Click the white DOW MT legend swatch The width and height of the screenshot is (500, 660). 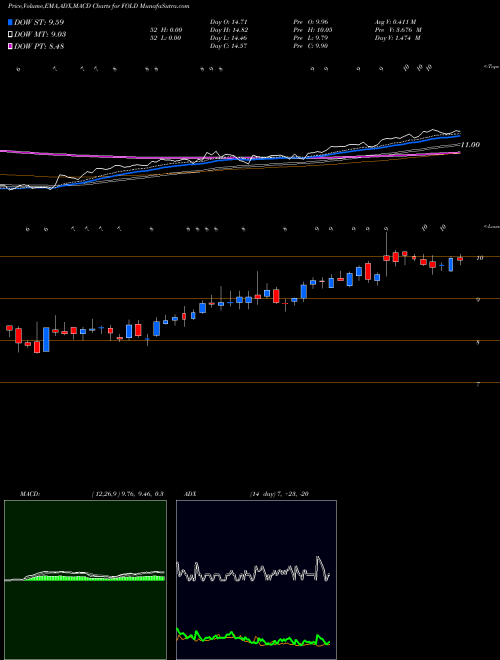point(11,35)
